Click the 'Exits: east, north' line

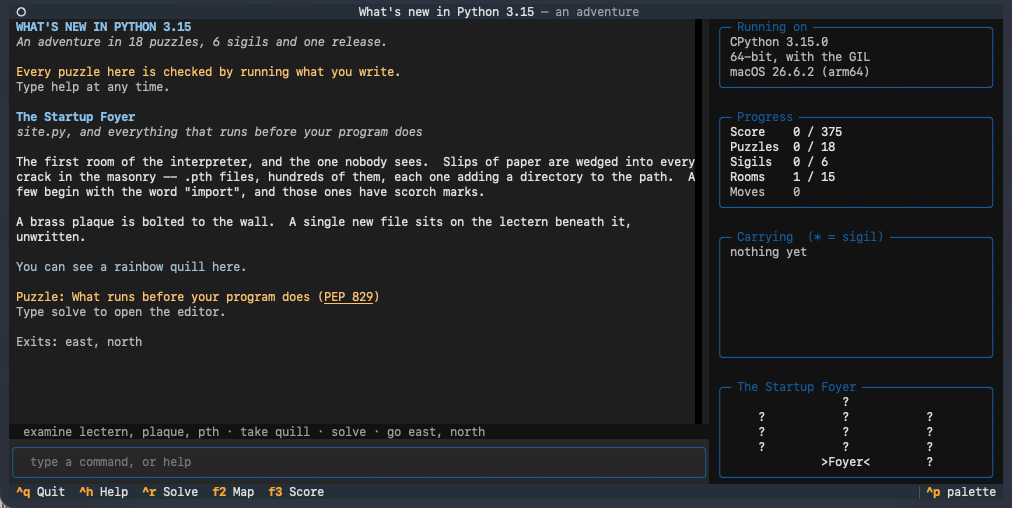pos(79,342)
